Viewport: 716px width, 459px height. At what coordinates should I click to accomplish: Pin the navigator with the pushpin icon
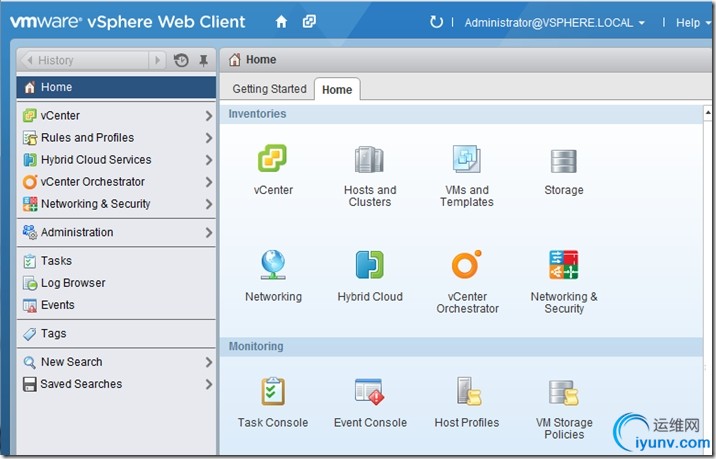(x=204, y=60)
